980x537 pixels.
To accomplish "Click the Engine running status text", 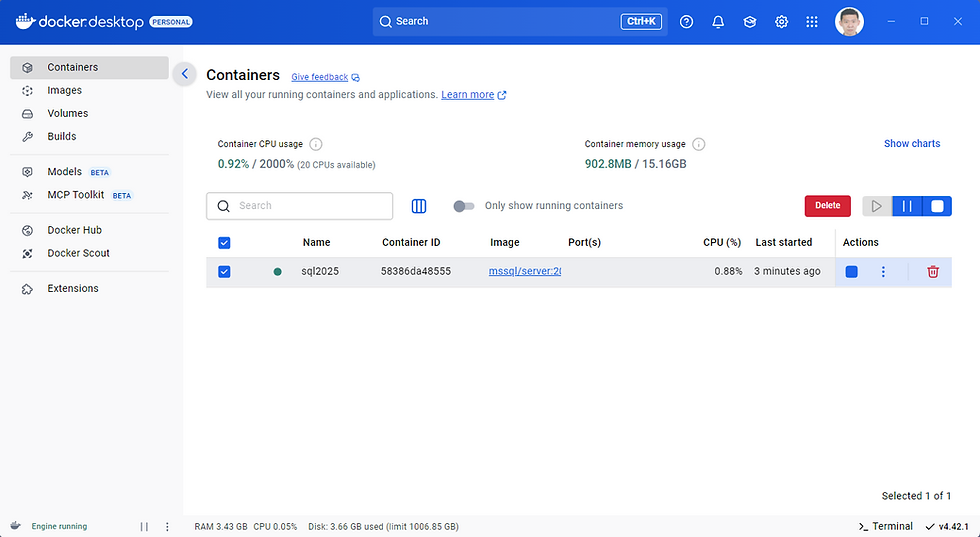I will point(59,526).
